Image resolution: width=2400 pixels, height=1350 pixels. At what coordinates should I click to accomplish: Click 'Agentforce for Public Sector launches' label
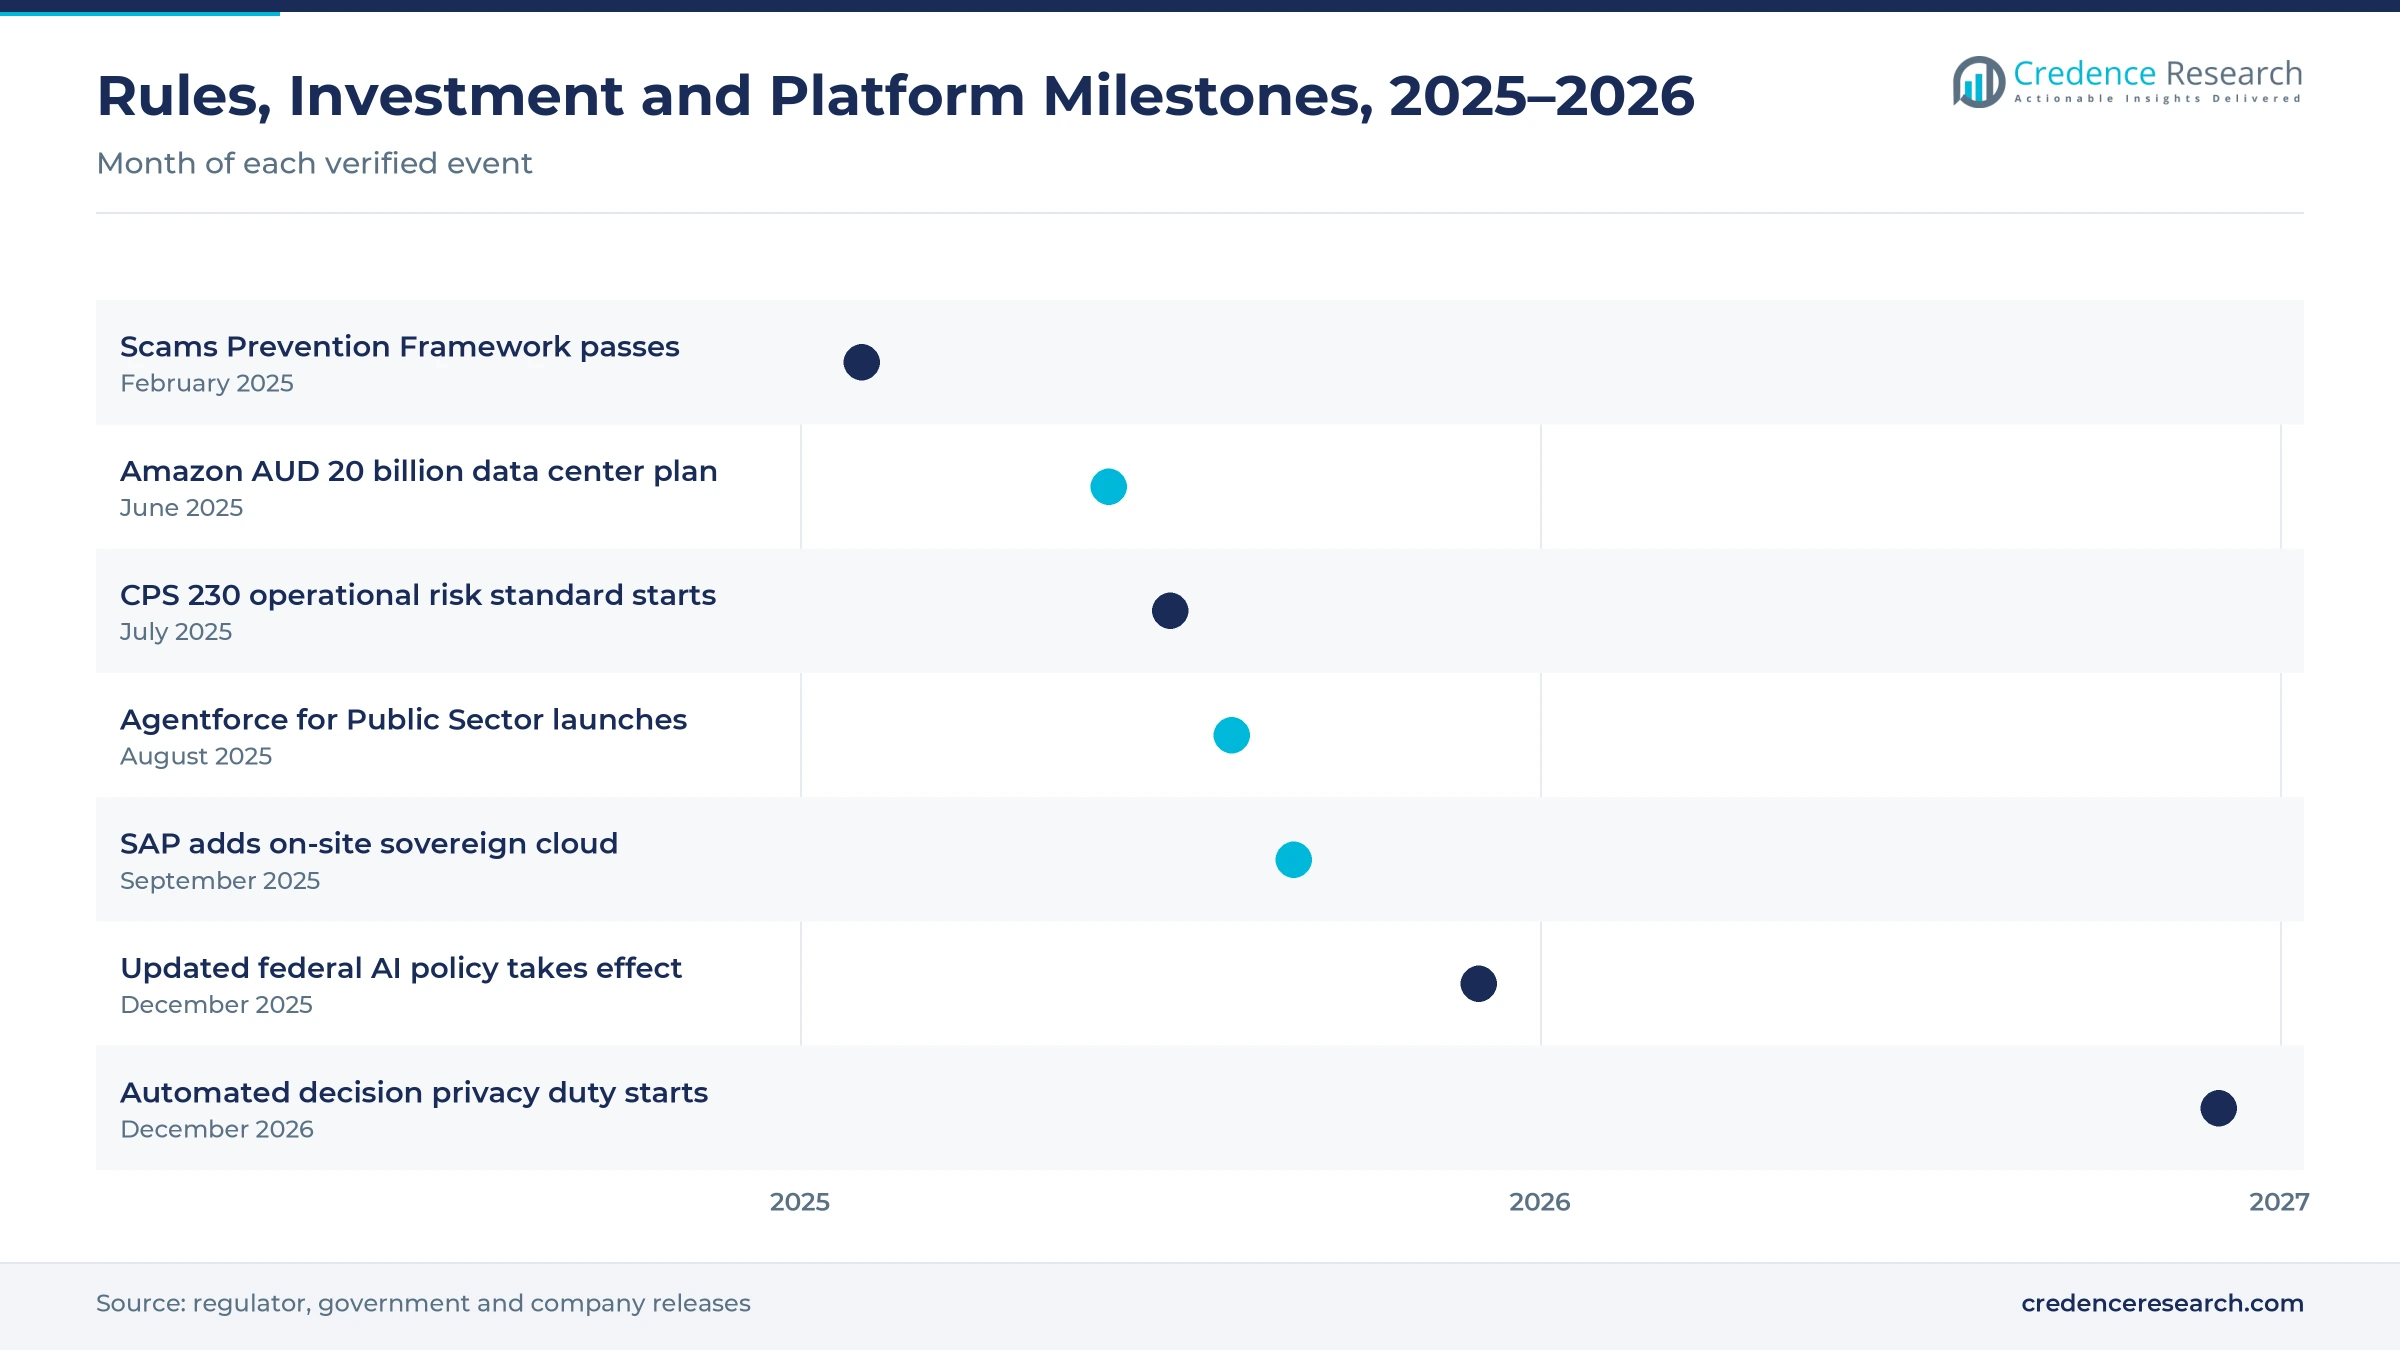403,720
